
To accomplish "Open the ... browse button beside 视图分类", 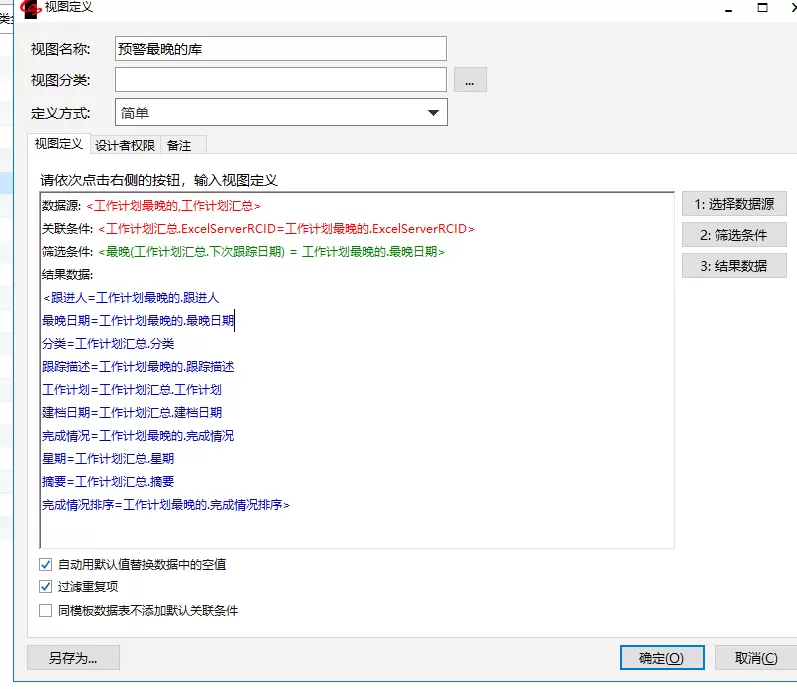I will [470, 80].
